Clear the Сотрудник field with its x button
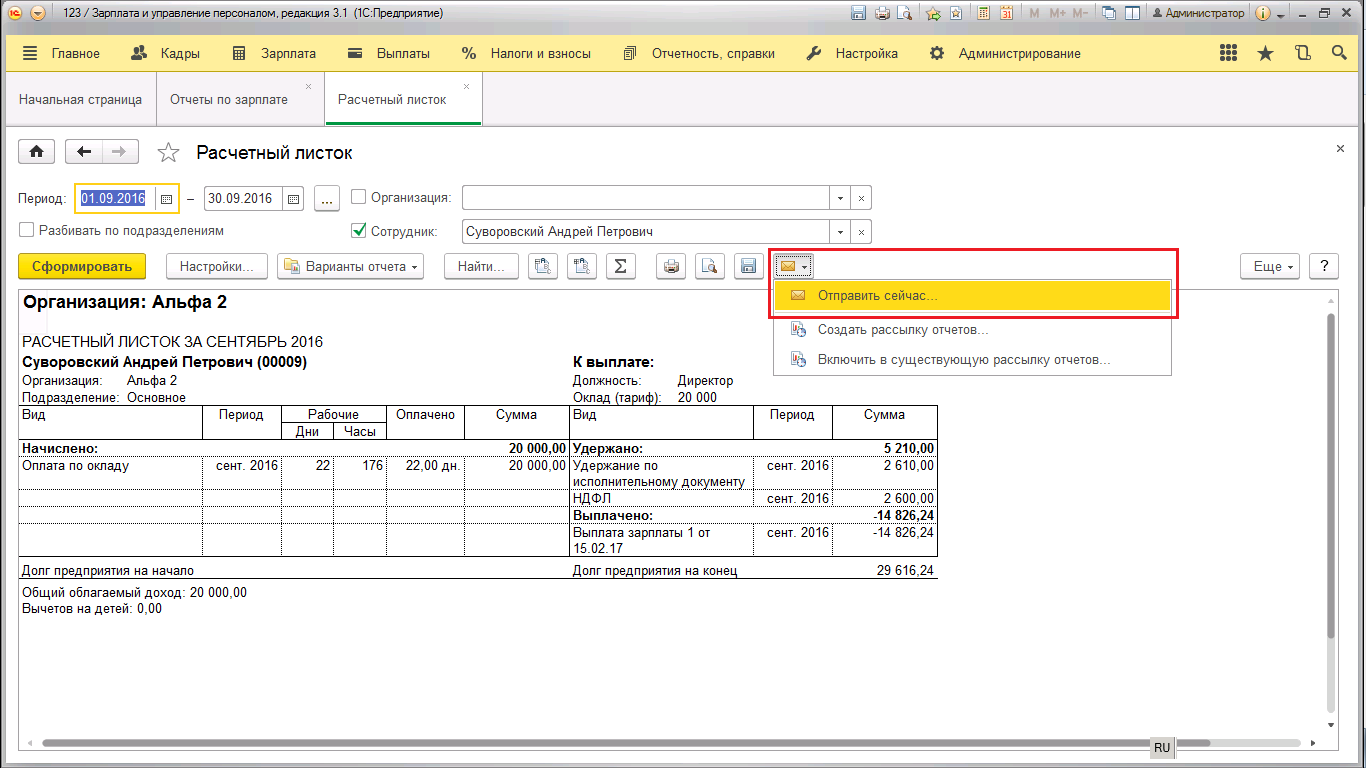This screenshot has height=768, width=1366. pos(861,231)
